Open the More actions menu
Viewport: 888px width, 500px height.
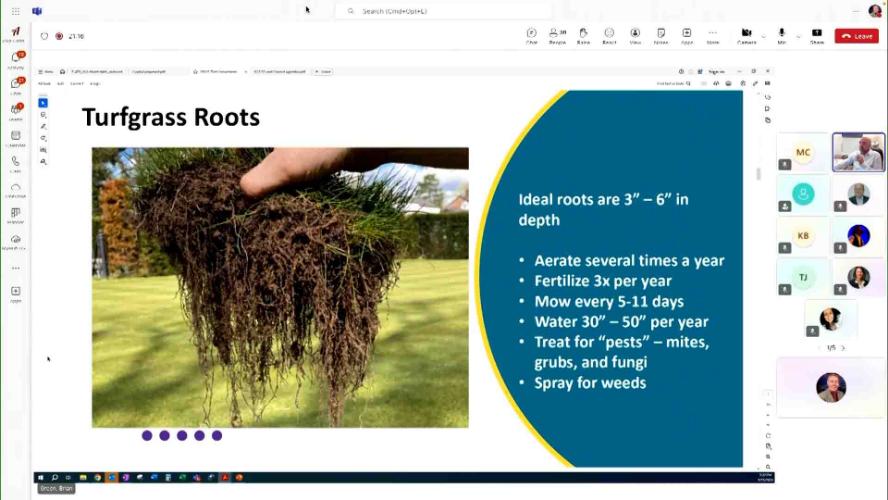click(713, 35)
